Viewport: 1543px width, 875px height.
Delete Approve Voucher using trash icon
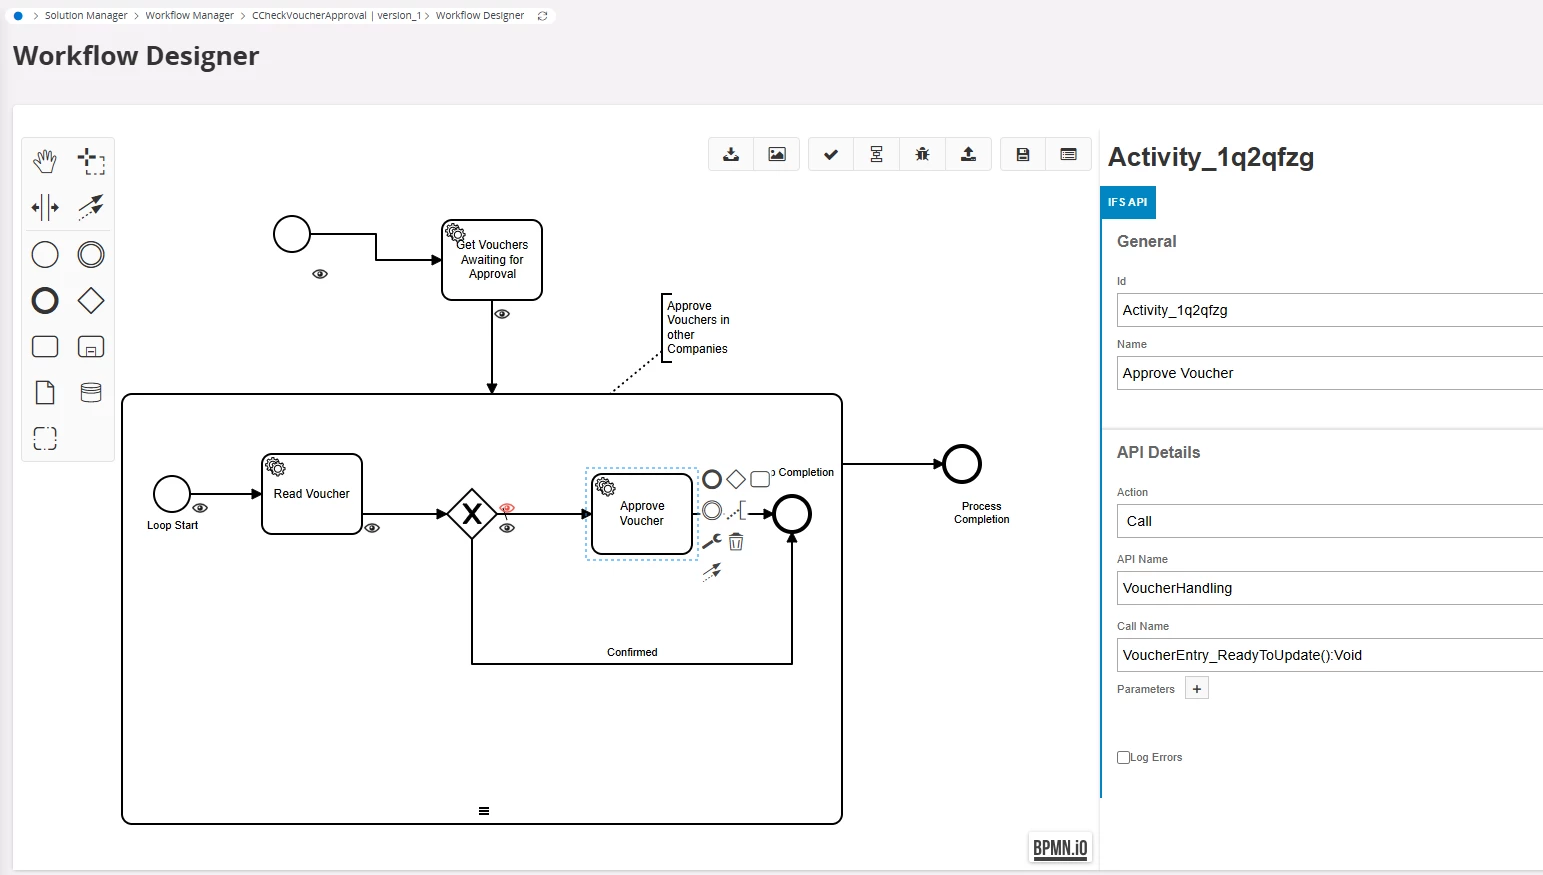736,542
